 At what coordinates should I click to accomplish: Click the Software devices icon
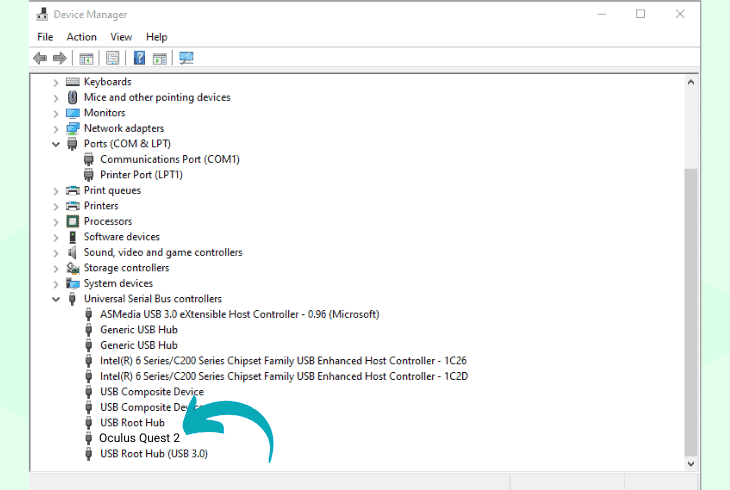tap(73, 237)
